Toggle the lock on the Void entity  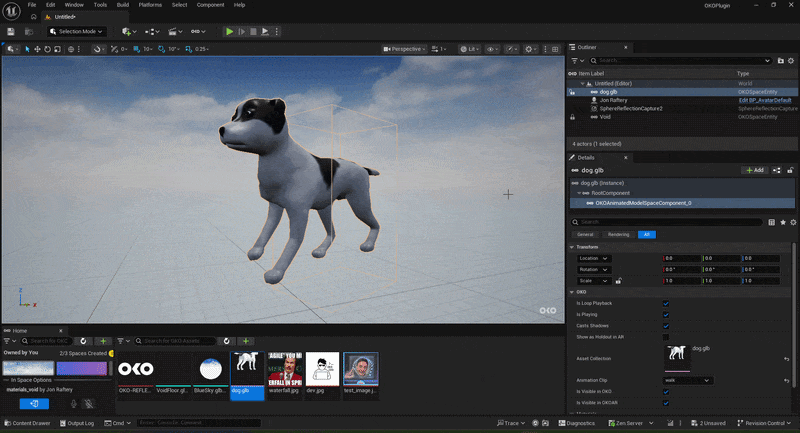[x=572, y=117]
